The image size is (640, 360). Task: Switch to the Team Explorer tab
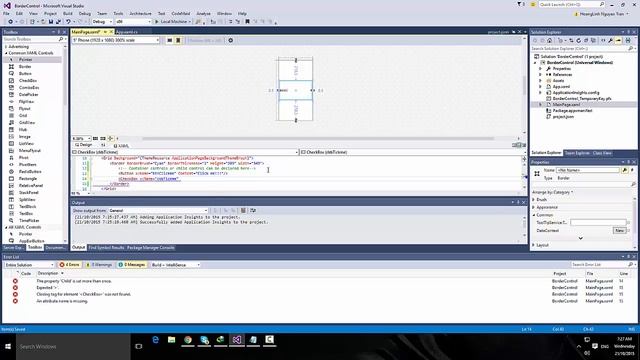click(x=577, y=153)
